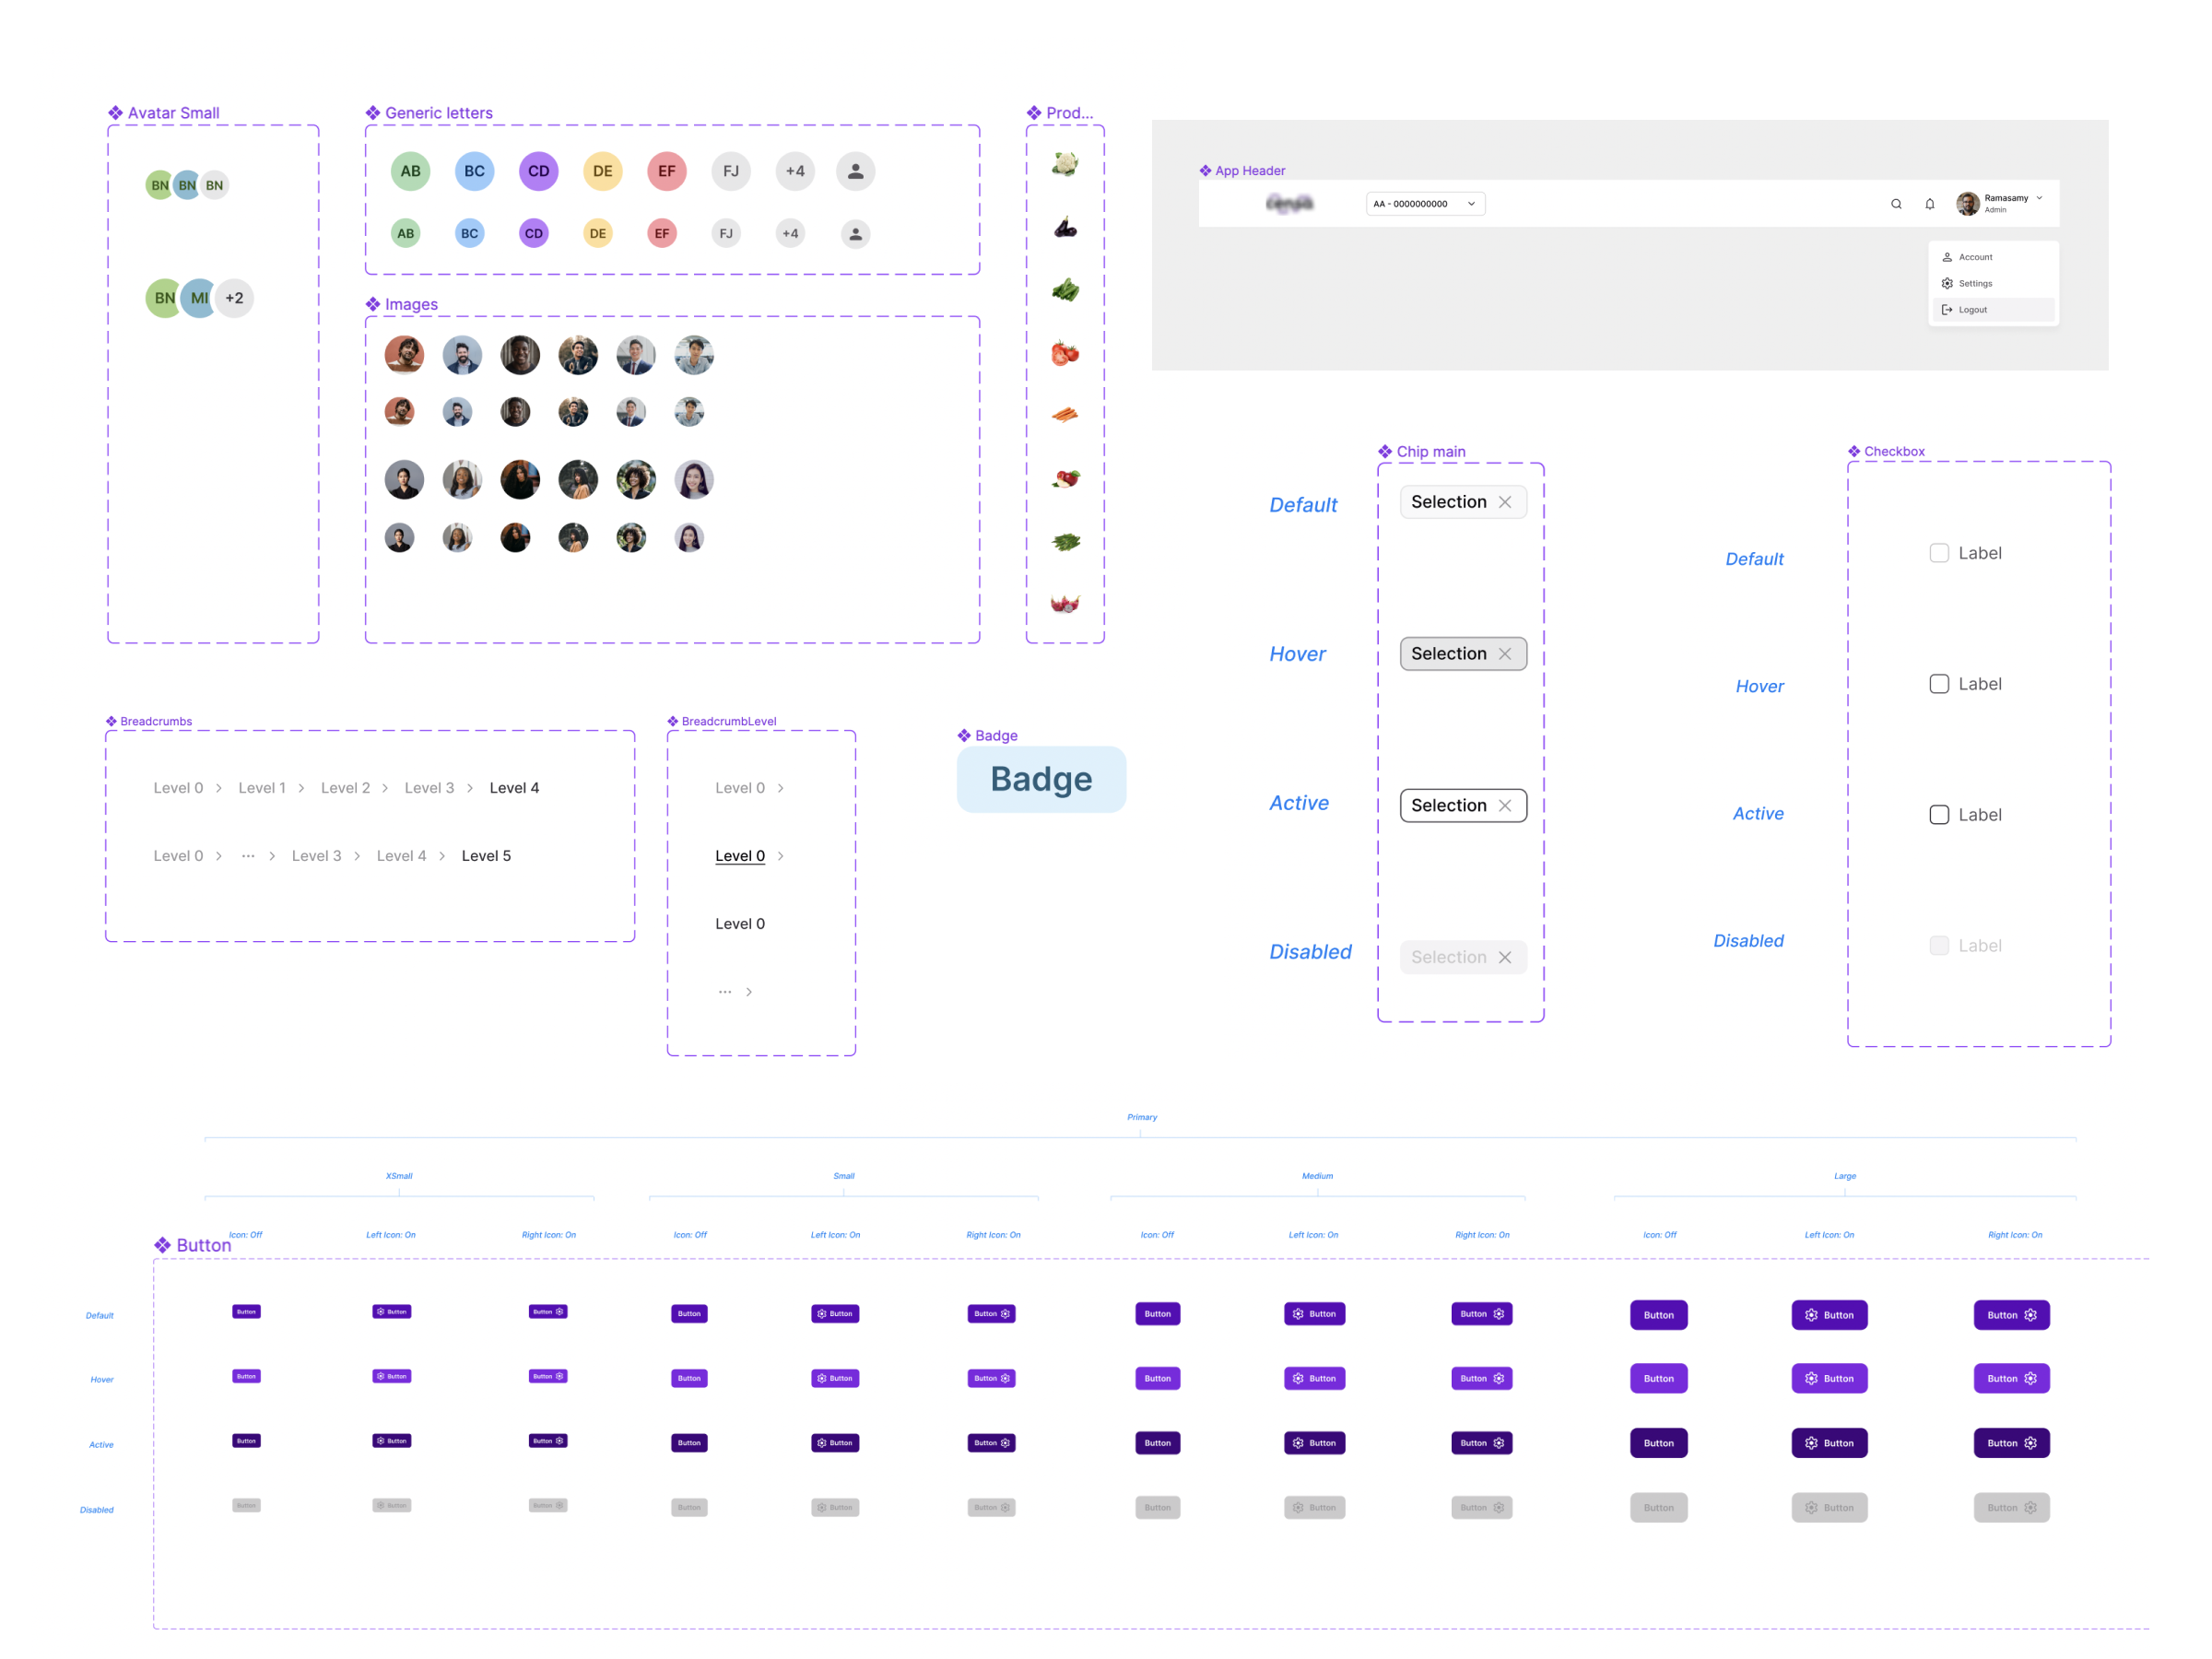
Task: Click the notification bell icon in App Header
Action: (x=1929, y=204)
